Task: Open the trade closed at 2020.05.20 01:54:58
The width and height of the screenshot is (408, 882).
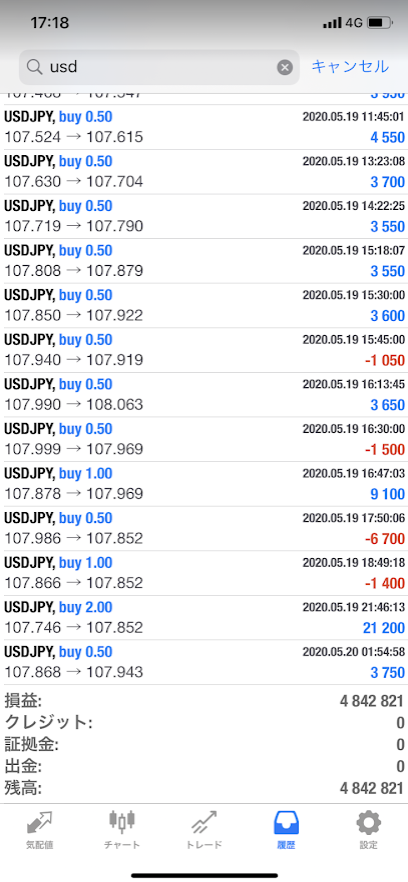Action: pos(204,663)
